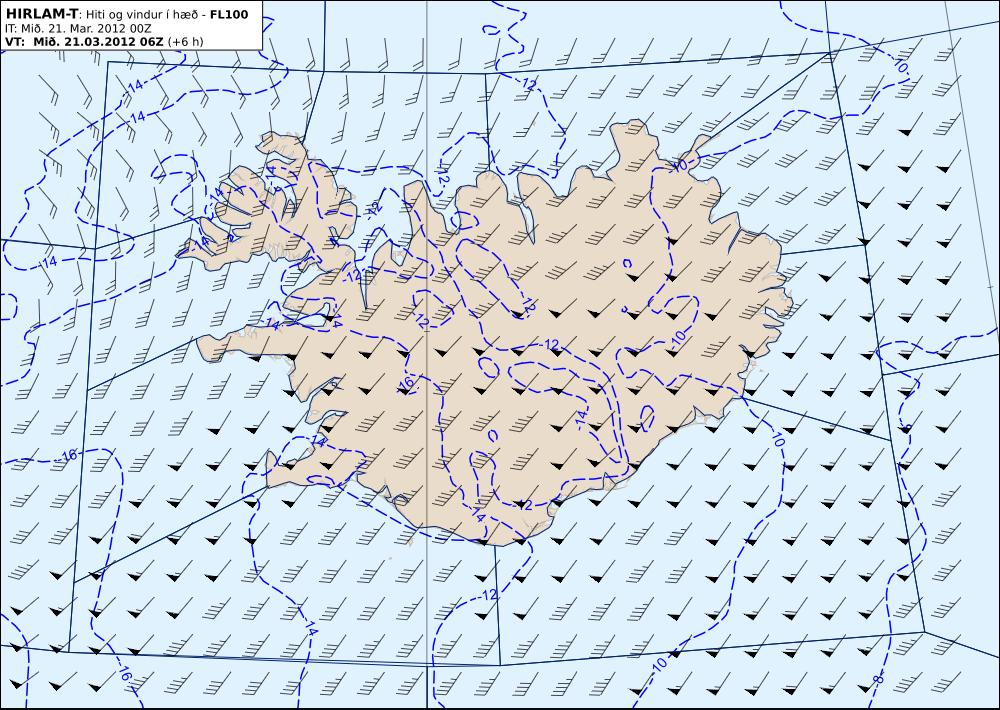The height and width of the screenshot is (710, 1000).
Task: Click the FL100 flight level label
Action: pyautogui.click(x=229, y=14)
